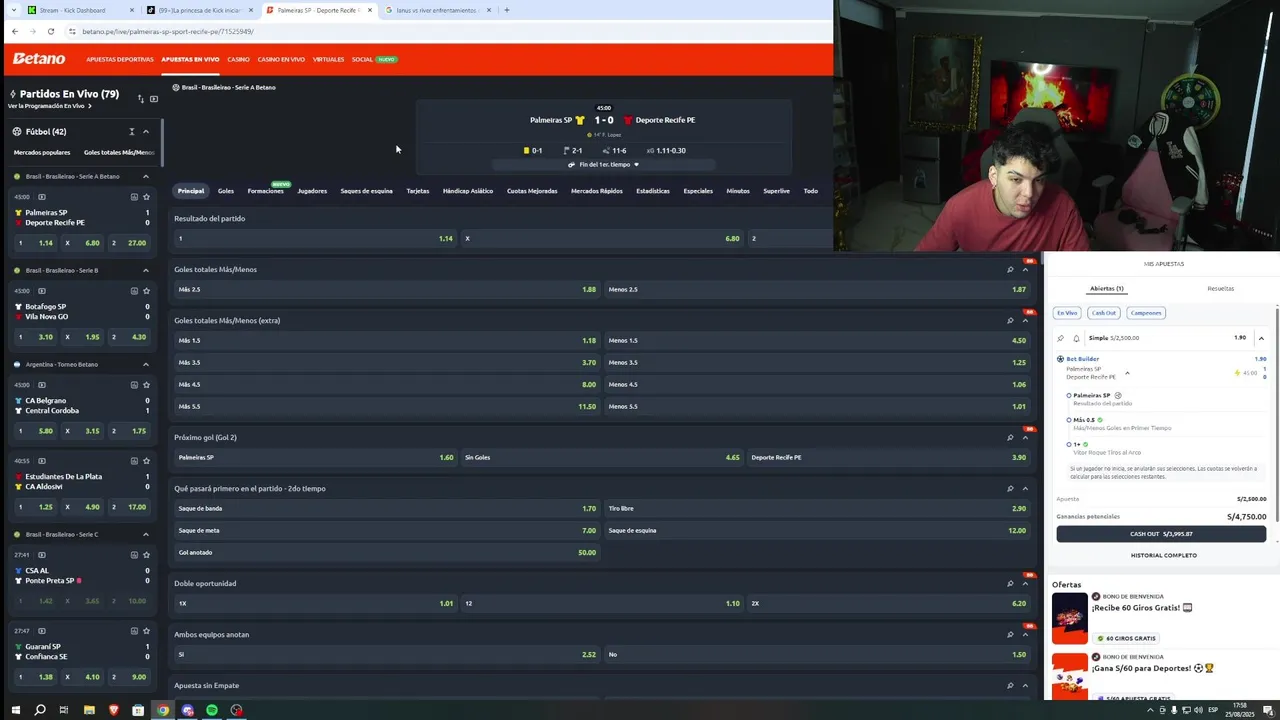Select Goles totales Más/Menos sidebar filter

click(119, 152)
